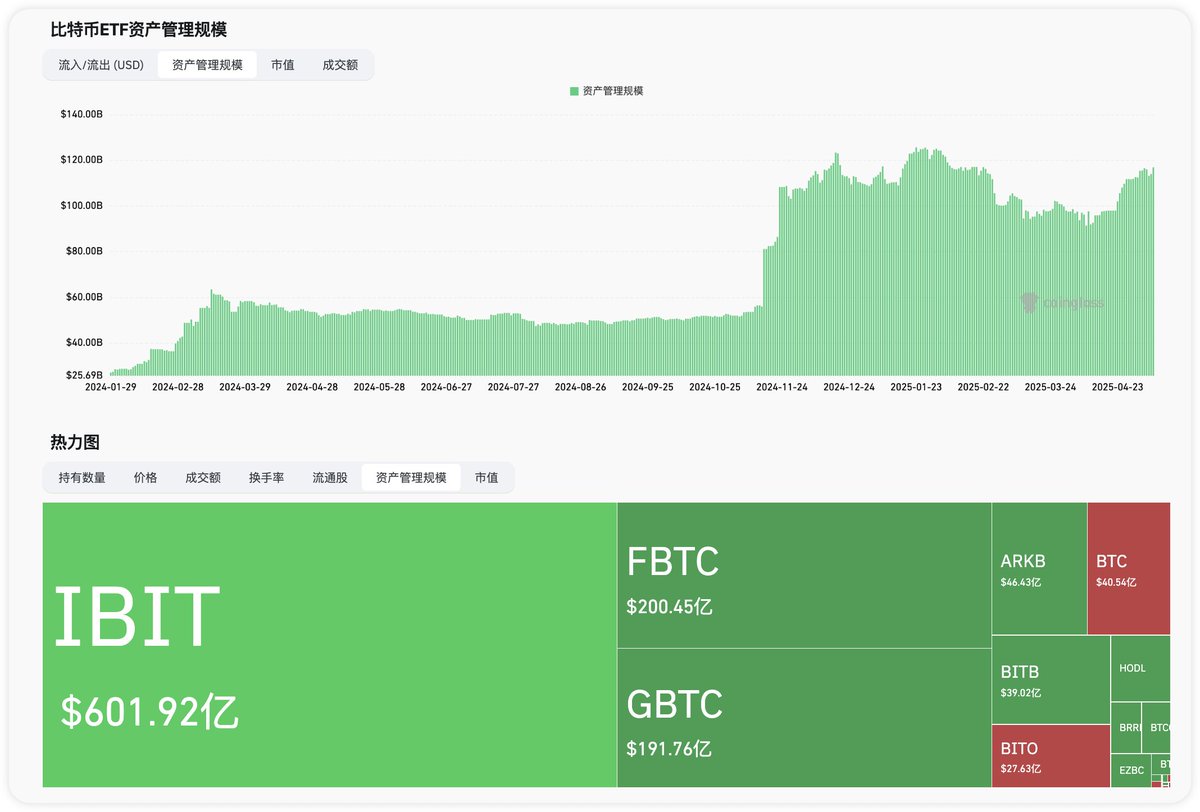Click the $200.45亿 value text
Screen dimensions: 1200x812
pyautogui.click(x=670, y=606)
